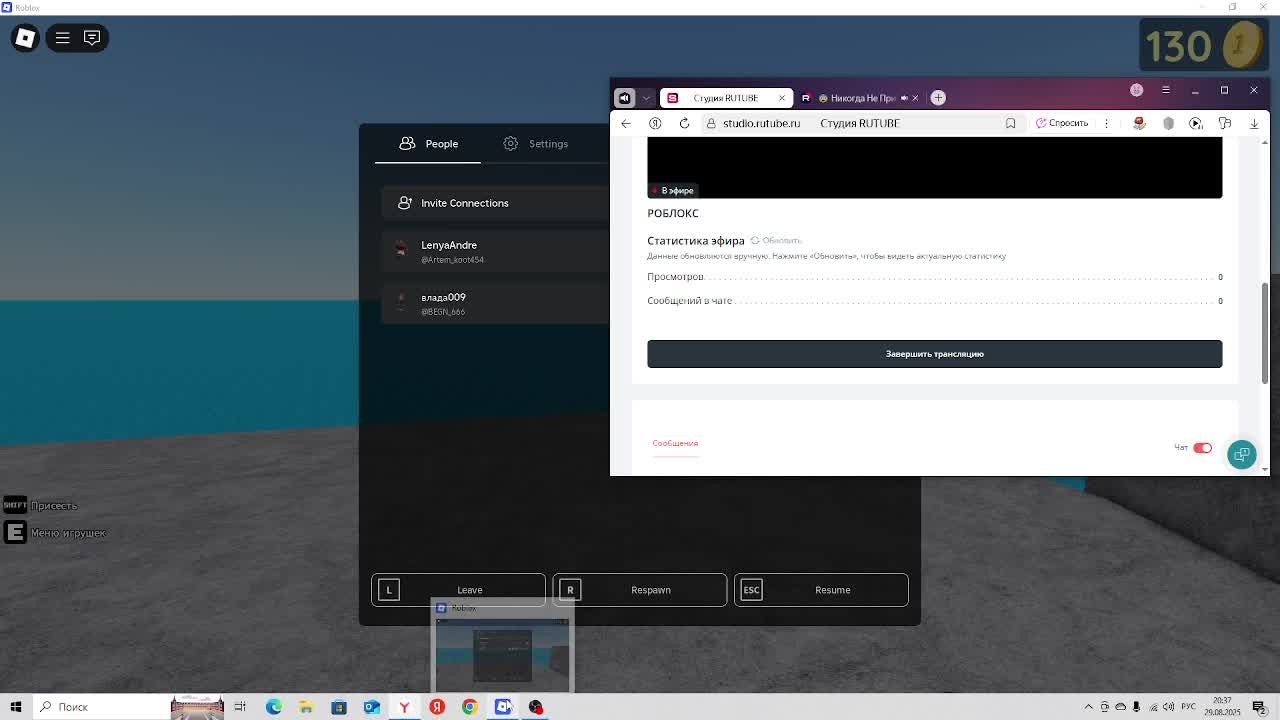1280x720 pixels.
Task: Switch to the Settings tab in Roblox menu
Action: point(536,144)
